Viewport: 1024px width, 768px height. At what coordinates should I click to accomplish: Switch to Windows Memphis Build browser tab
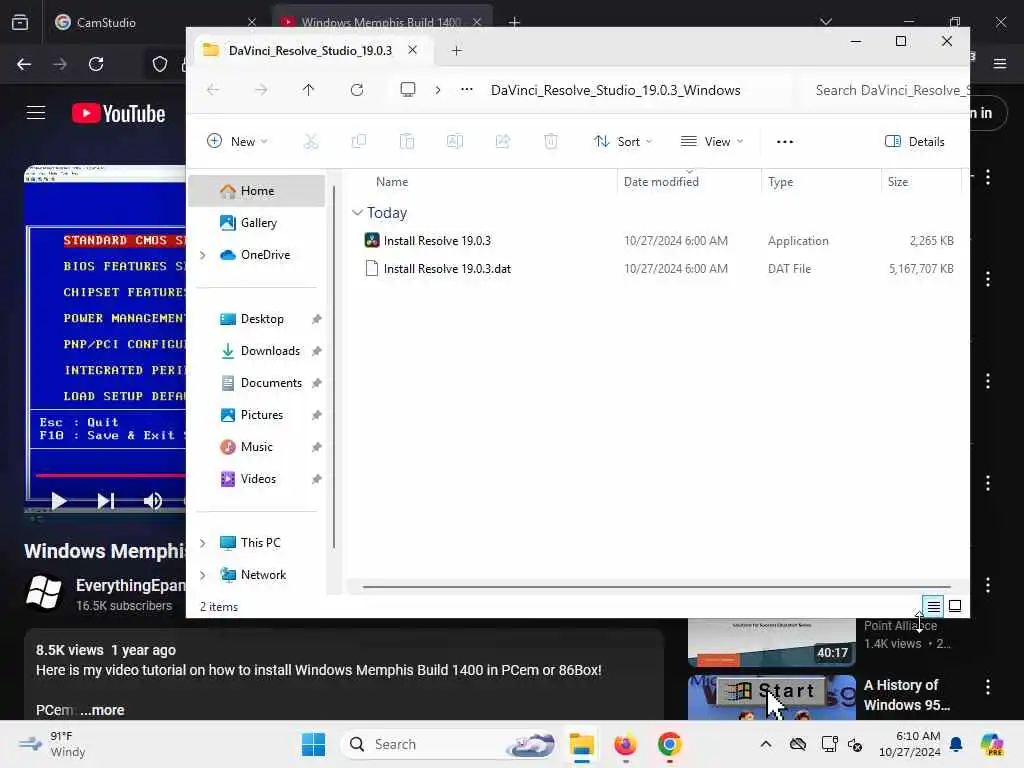tap(381, 22)
